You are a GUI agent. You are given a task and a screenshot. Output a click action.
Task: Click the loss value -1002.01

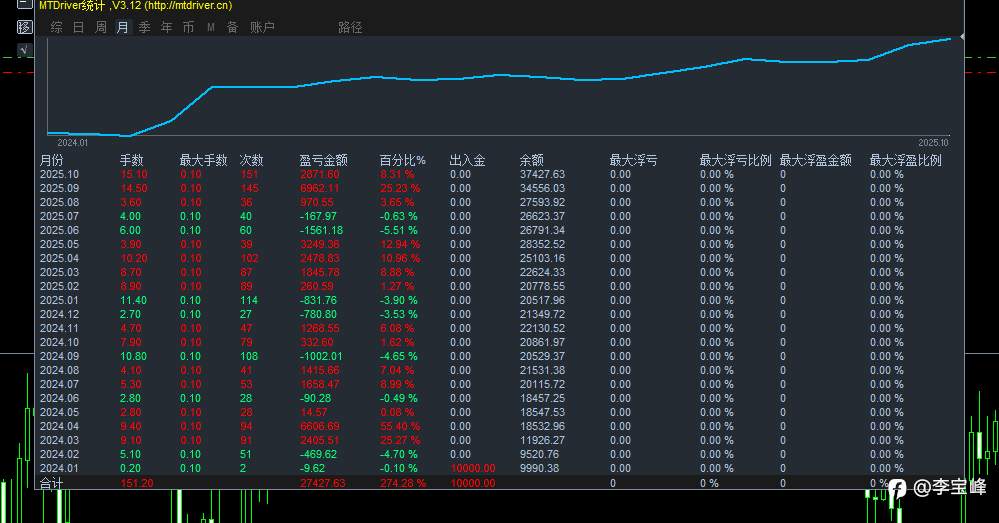(321, 356)
